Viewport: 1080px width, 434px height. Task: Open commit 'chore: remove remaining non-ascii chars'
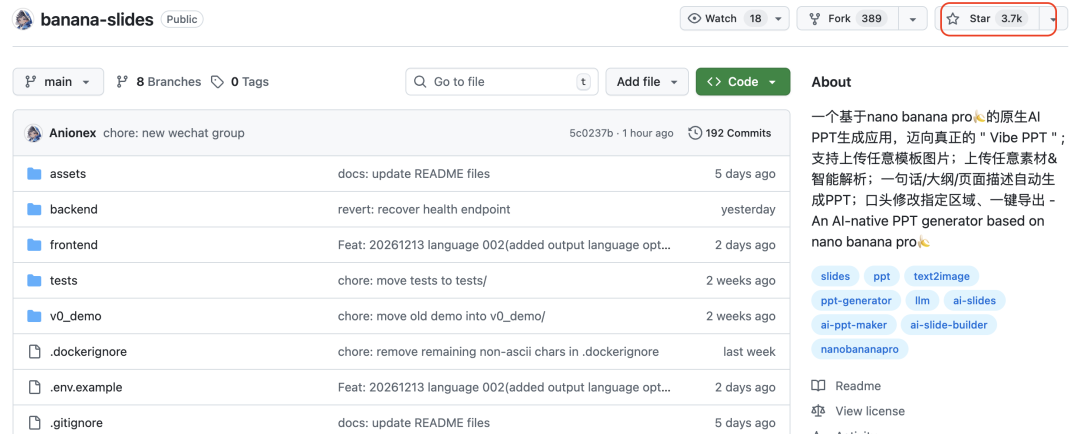[x=498, y=352]
